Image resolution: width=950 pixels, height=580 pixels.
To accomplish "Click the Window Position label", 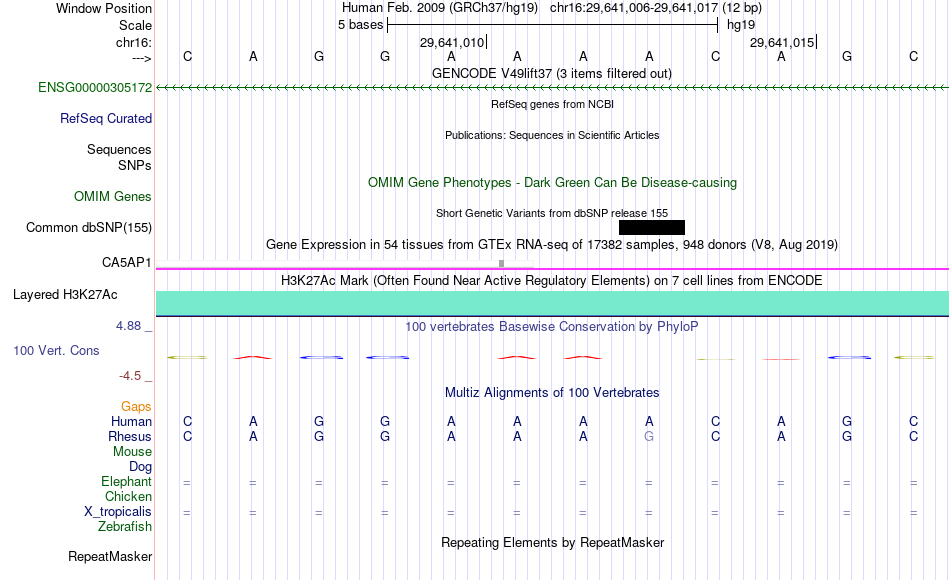I will pyautogui.click(x=104, y=8).
